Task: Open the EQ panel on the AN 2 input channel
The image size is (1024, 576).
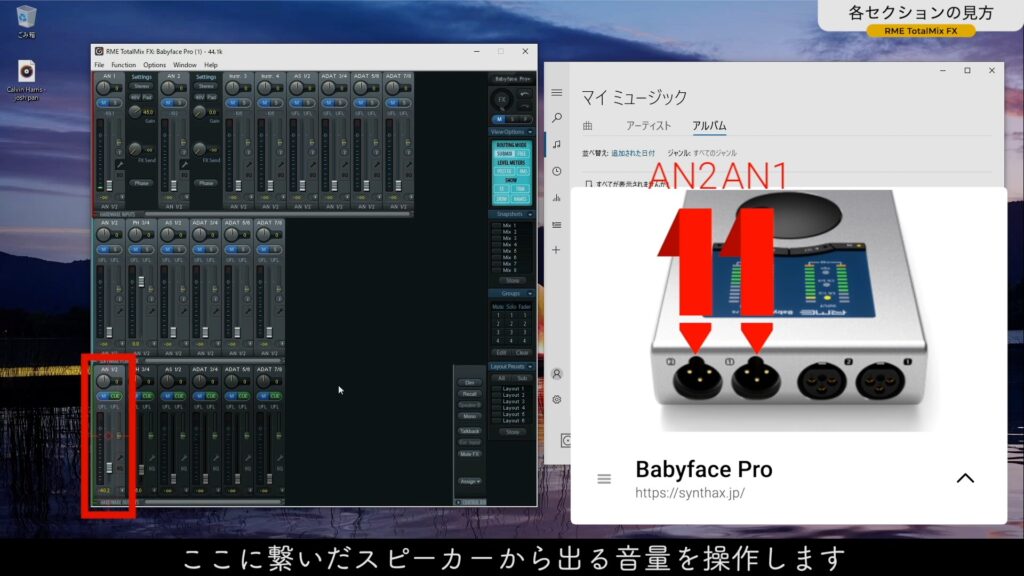Action: pyautogui.click(x=184, y=175)
